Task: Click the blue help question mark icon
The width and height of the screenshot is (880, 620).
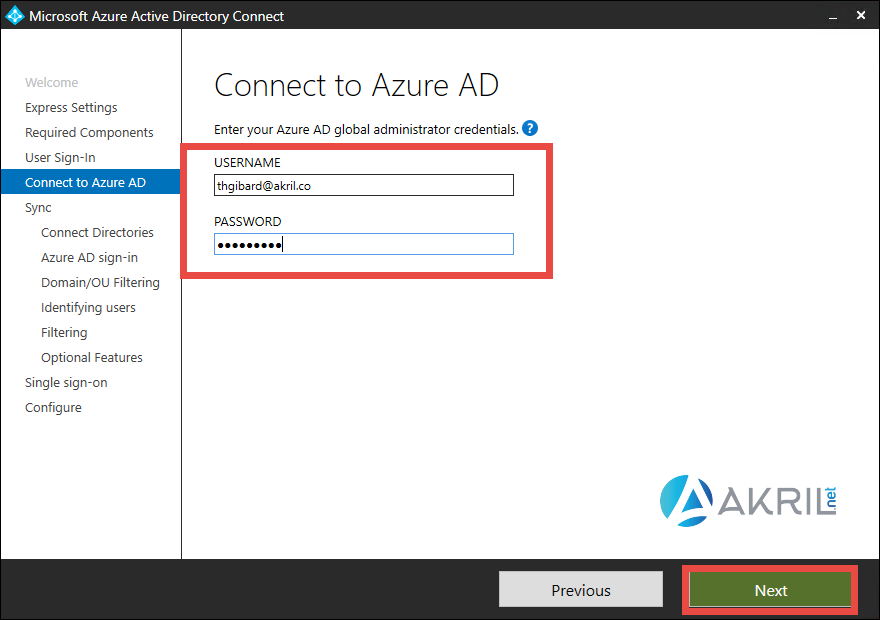Action: coord(530,128)
